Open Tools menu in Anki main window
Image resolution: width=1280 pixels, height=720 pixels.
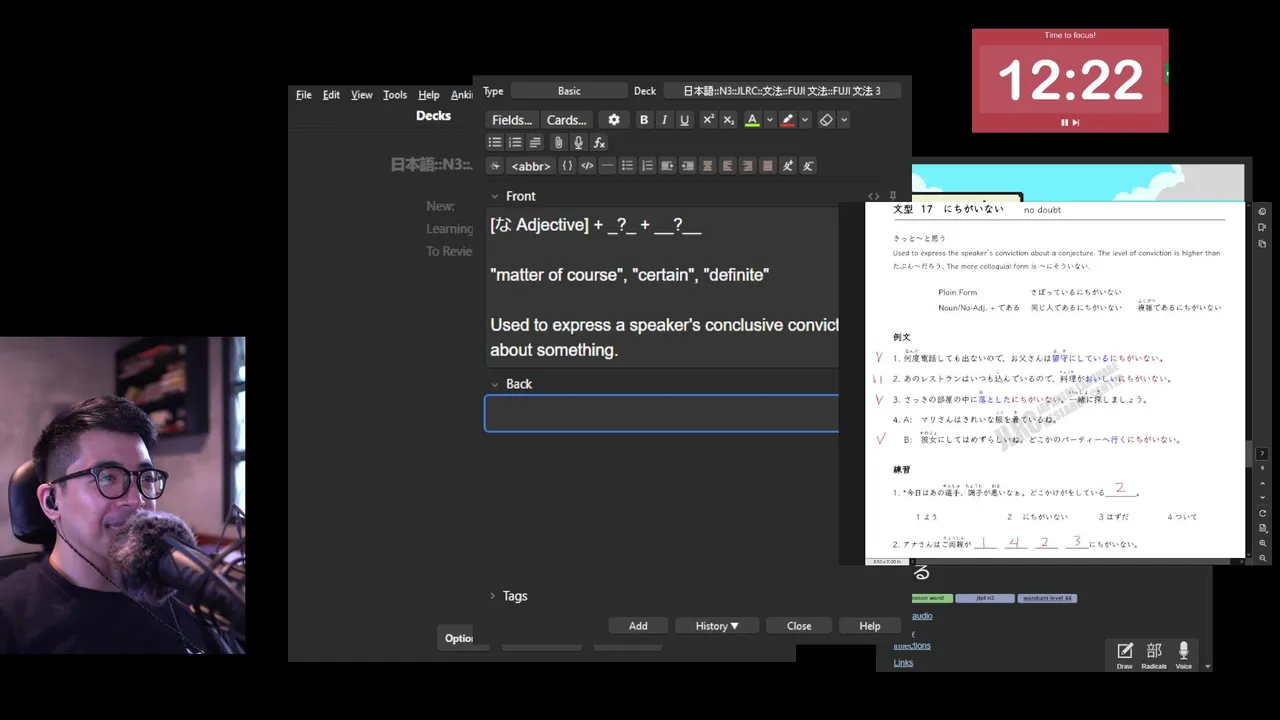click(395, 95)
